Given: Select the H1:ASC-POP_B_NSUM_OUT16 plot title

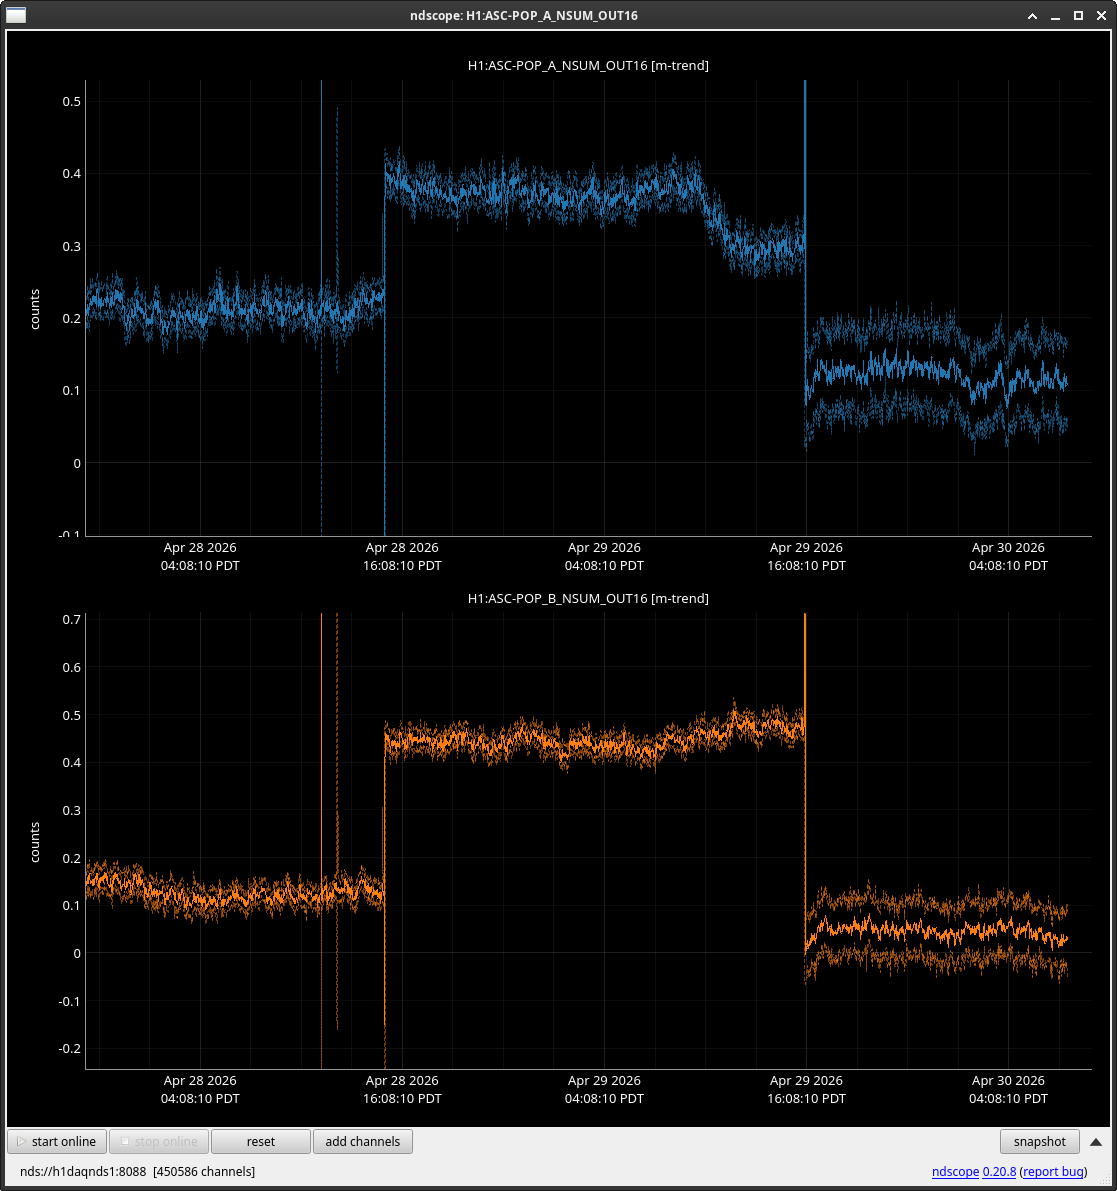Looking at the screenshot, I should point(588,599).
